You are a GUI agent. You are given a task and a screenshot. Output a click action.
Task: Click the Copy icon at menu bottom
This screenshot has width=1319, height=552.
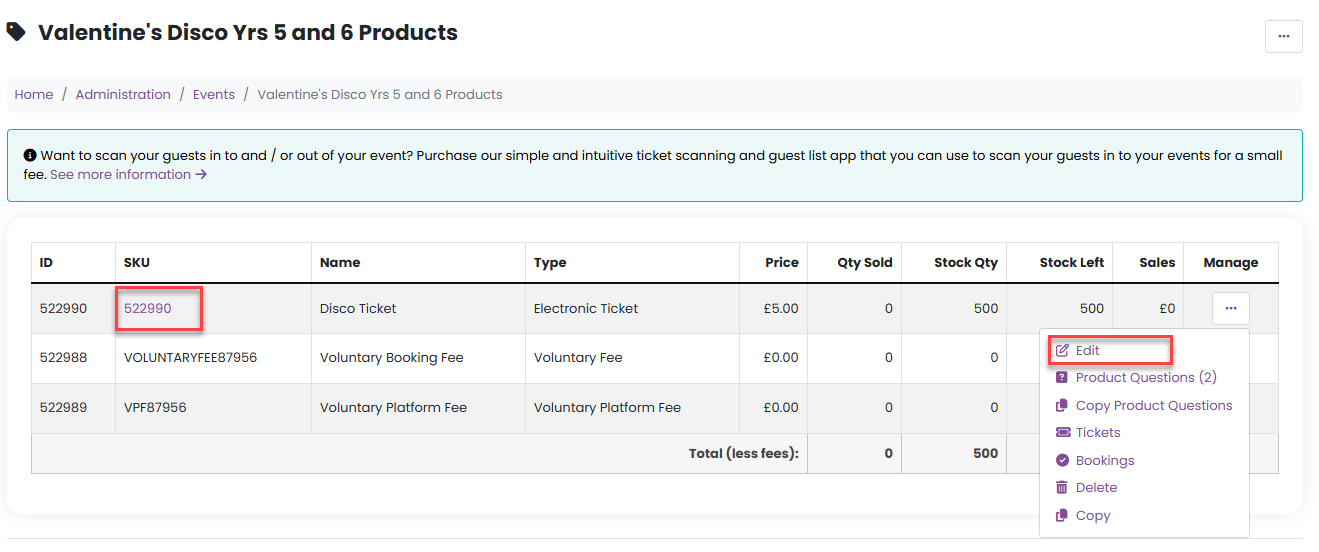(1062, 516)
